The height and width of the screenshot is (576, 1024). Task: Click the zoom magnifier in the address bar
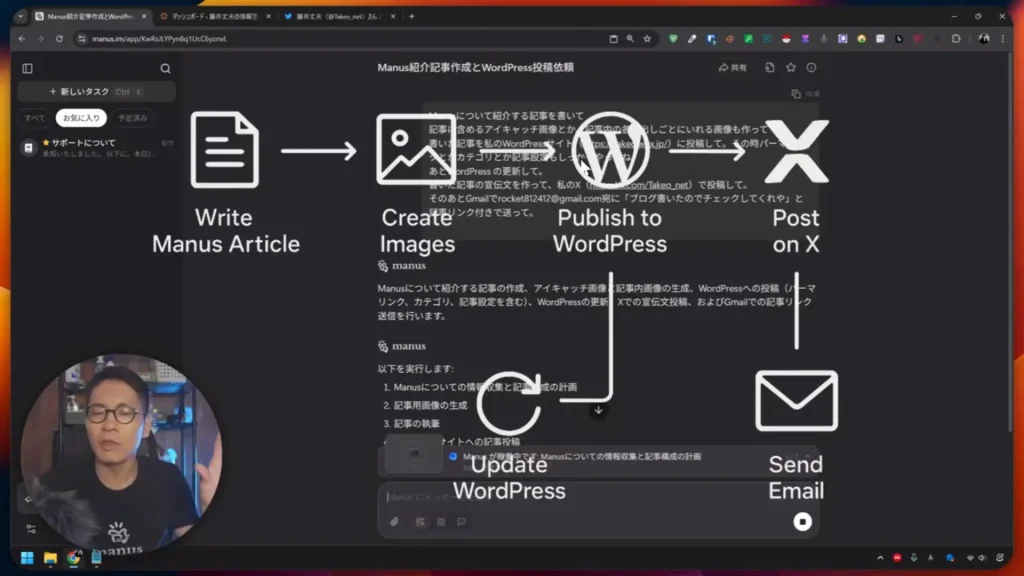pos(630,39)
